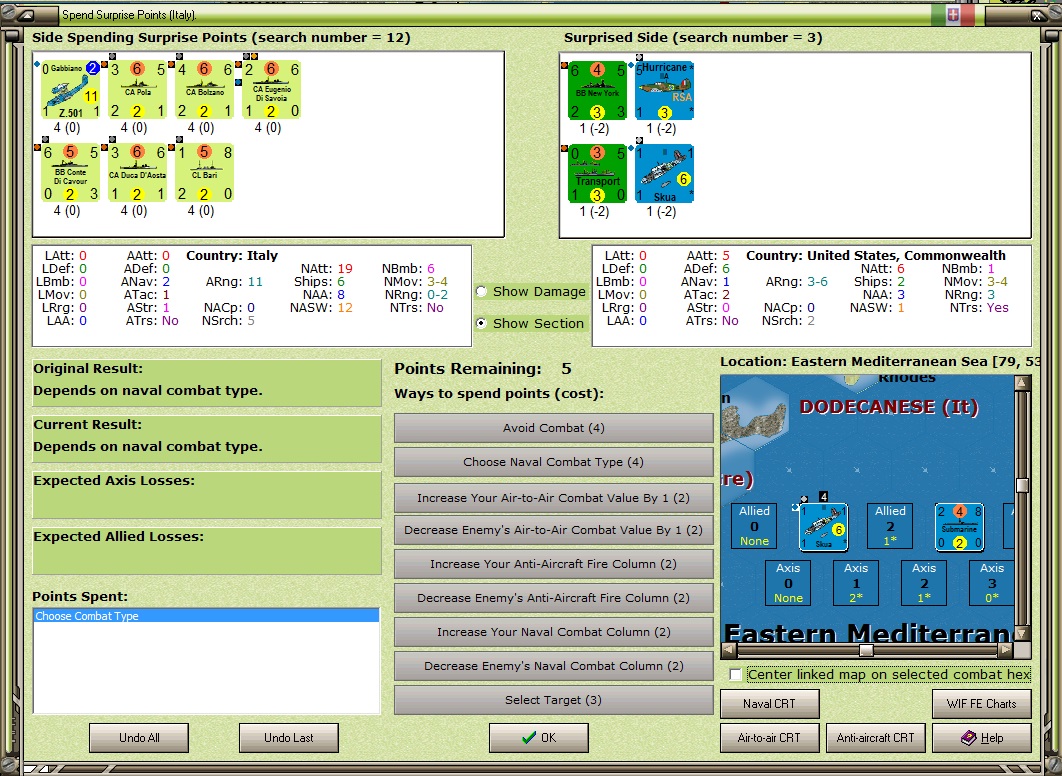Select the Gabbiano Z.501 seaplane counter
Screen dimensions: 1062x776
click(x=70, y=90)
